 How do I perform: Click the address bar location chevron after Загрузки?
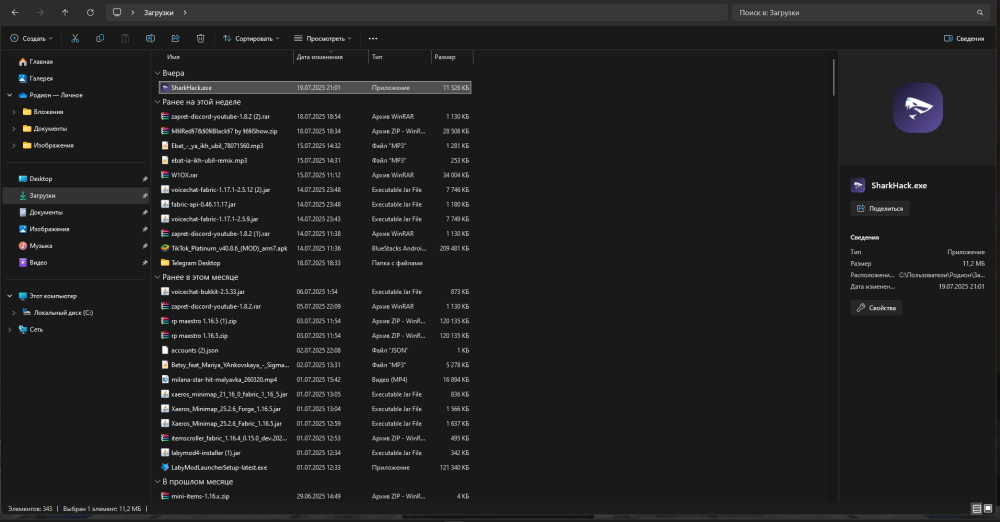point(185,12)
